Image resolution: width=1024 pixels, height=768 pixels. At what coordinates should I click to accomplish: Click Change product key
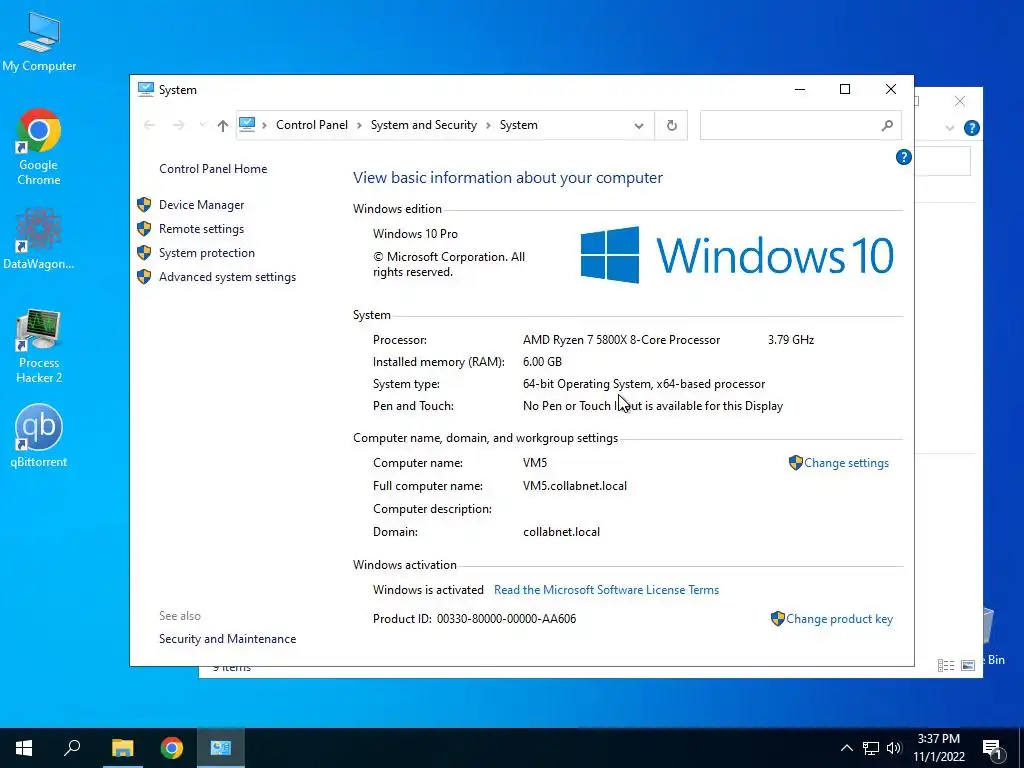839,618
